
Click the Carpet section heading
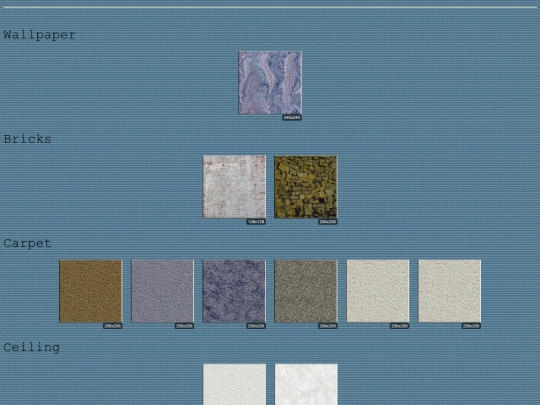[28, 243]
